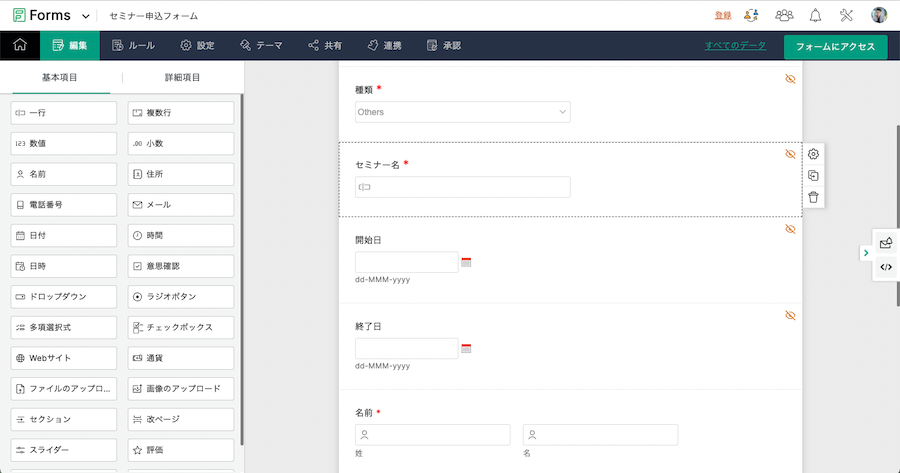The width and height of the screenshot is (900, 473).
Task: Expand the right side panel arrow
Action: tap(866, 254)
